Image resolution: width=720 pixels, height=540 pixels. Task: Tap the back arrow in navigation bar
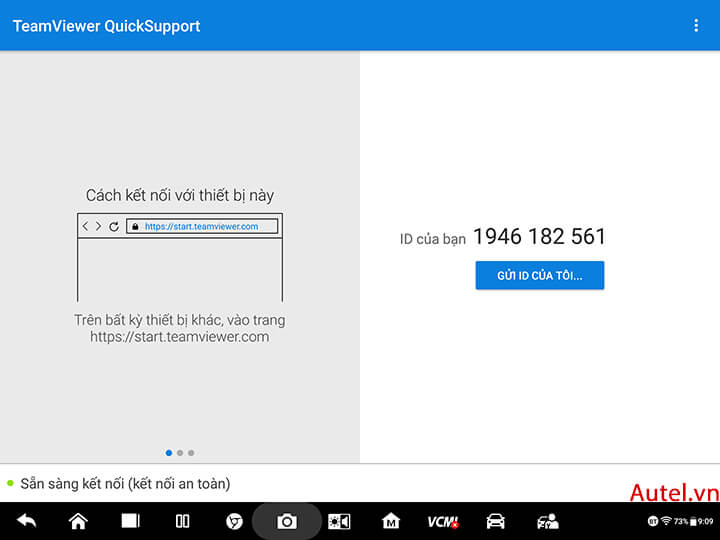pos(27,521)
